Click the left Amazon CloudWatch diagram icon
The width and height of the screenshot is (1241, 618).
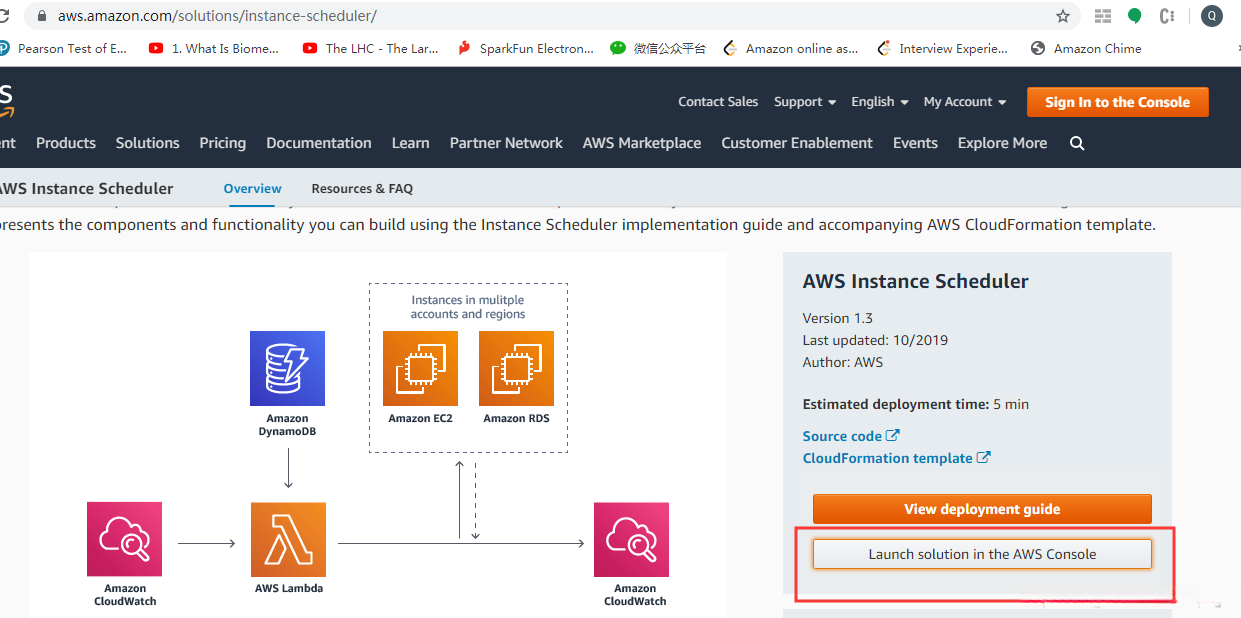[125, 540]
